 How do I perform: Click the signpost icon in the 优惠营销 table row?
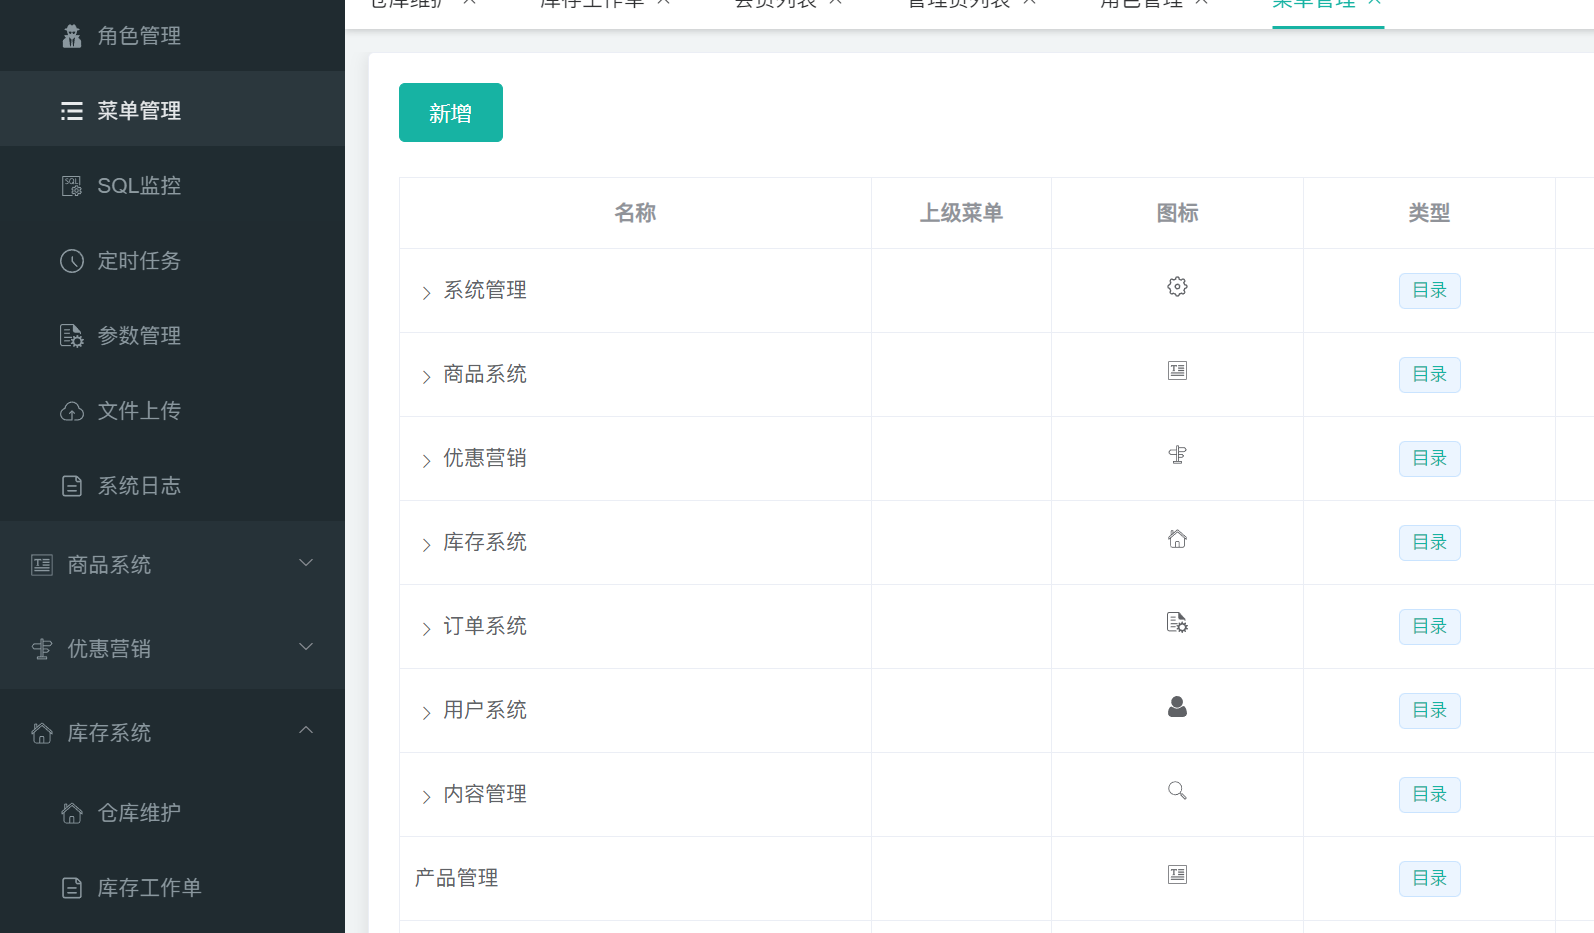(x=1178, y=455)
